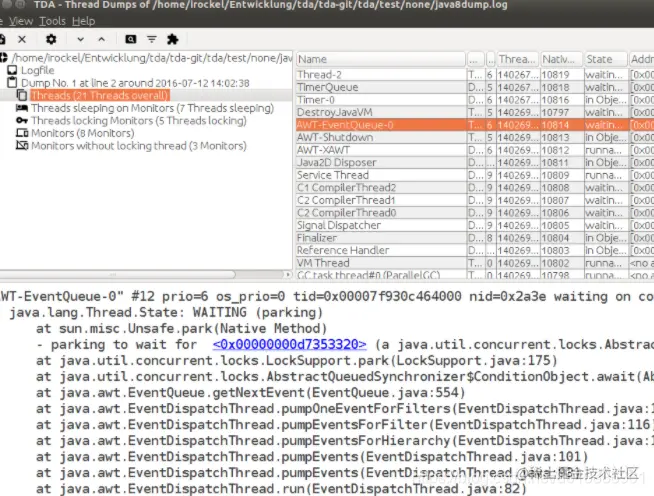Screen dimensions: 654x496
Task: Select the Timer-0 thread row
Action: pyautogui.click(x=475, y=100)
